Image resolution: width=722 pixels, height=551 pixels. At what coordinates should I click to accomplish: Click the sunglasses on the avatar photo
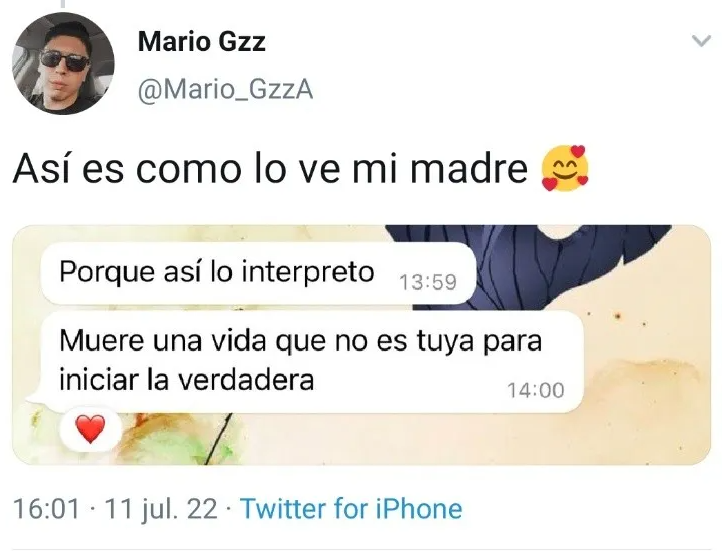(x=64, y=61)
